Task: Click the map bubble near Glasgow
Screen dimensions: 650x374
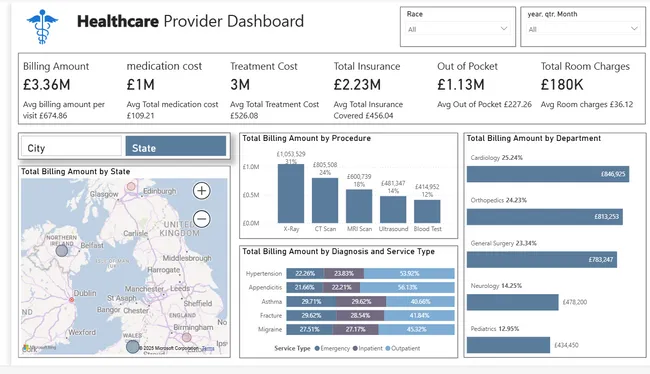Action: click(131, 186)
